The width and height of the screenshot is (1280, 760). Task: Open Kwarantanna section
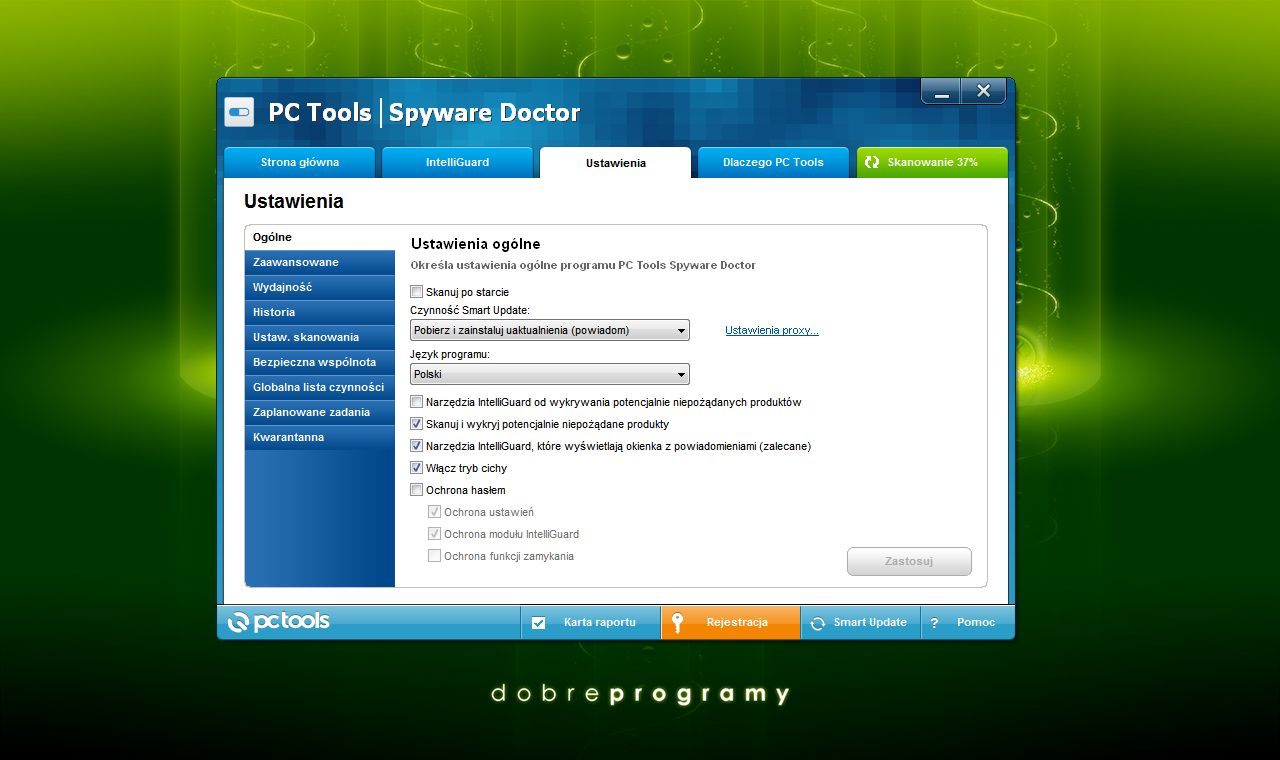tap(320, 437)
